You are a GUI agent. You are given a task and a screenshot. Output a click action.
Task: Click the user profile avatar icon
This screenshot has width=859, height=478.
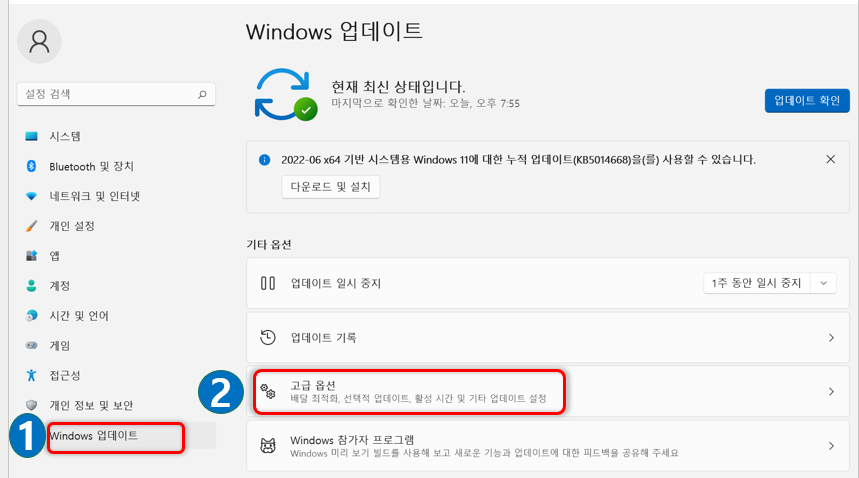coord(39,42)
